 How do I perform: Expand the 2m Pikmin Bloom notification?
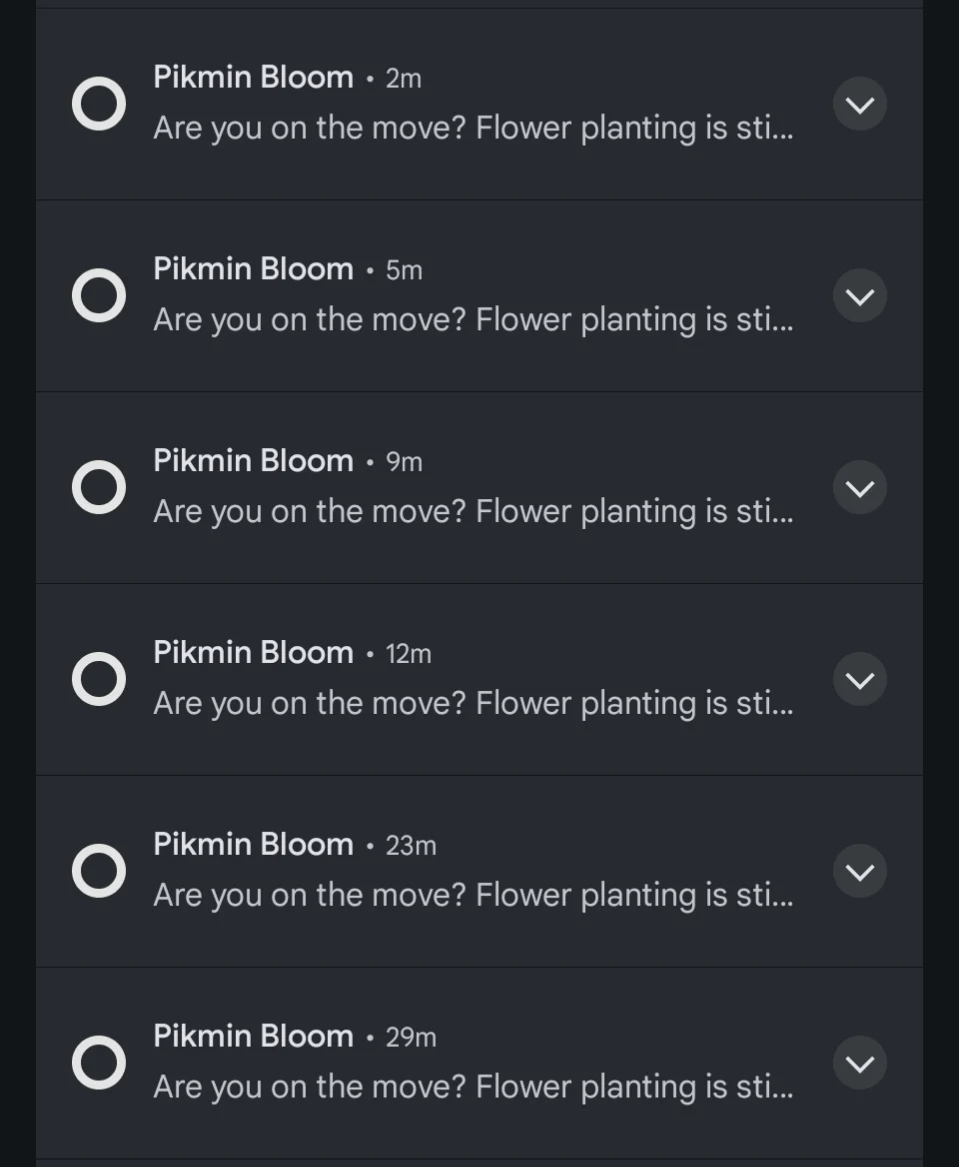(x=859, y=103)
